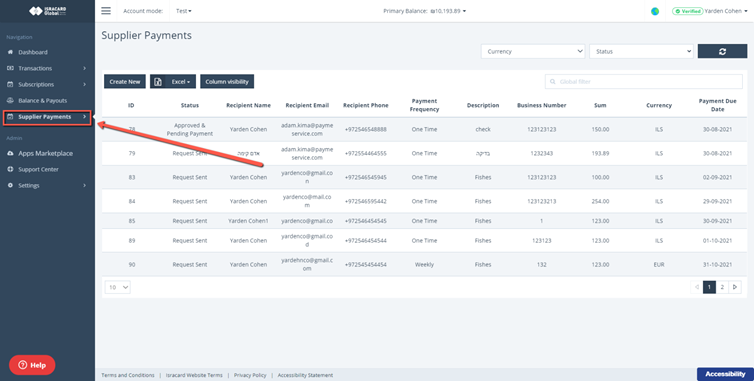Viewport: 754px width, 381px height.
Task: Click the Balance & Payouts icon
Action: point(11,101)
